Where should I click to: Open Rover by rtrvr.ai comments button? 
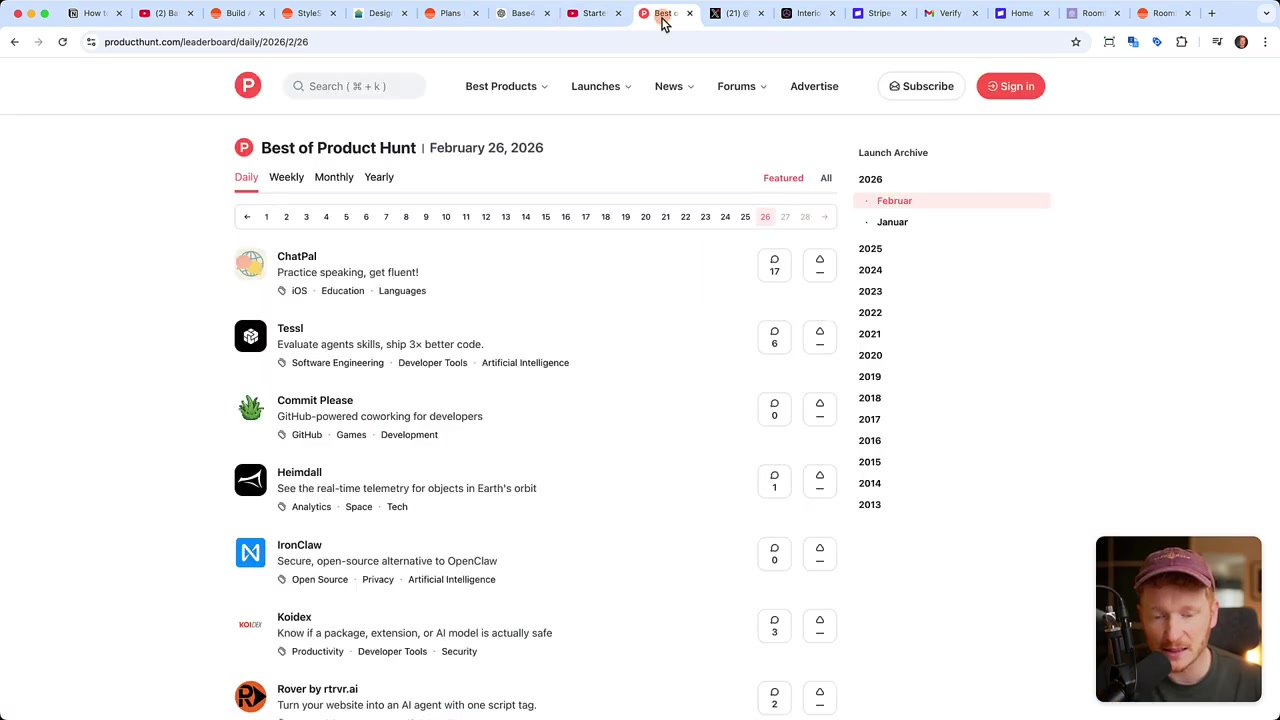774,698
